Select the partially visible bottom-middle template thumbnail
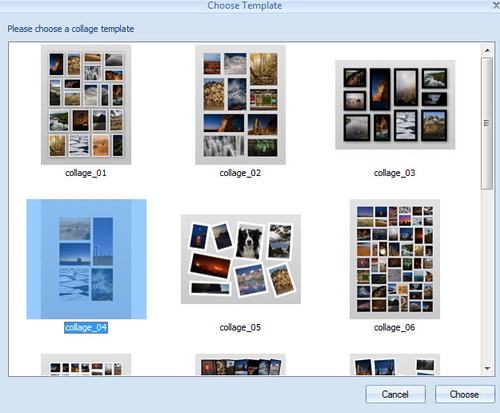The width and height of the screenshot is (500, 413). coord(240,364)
